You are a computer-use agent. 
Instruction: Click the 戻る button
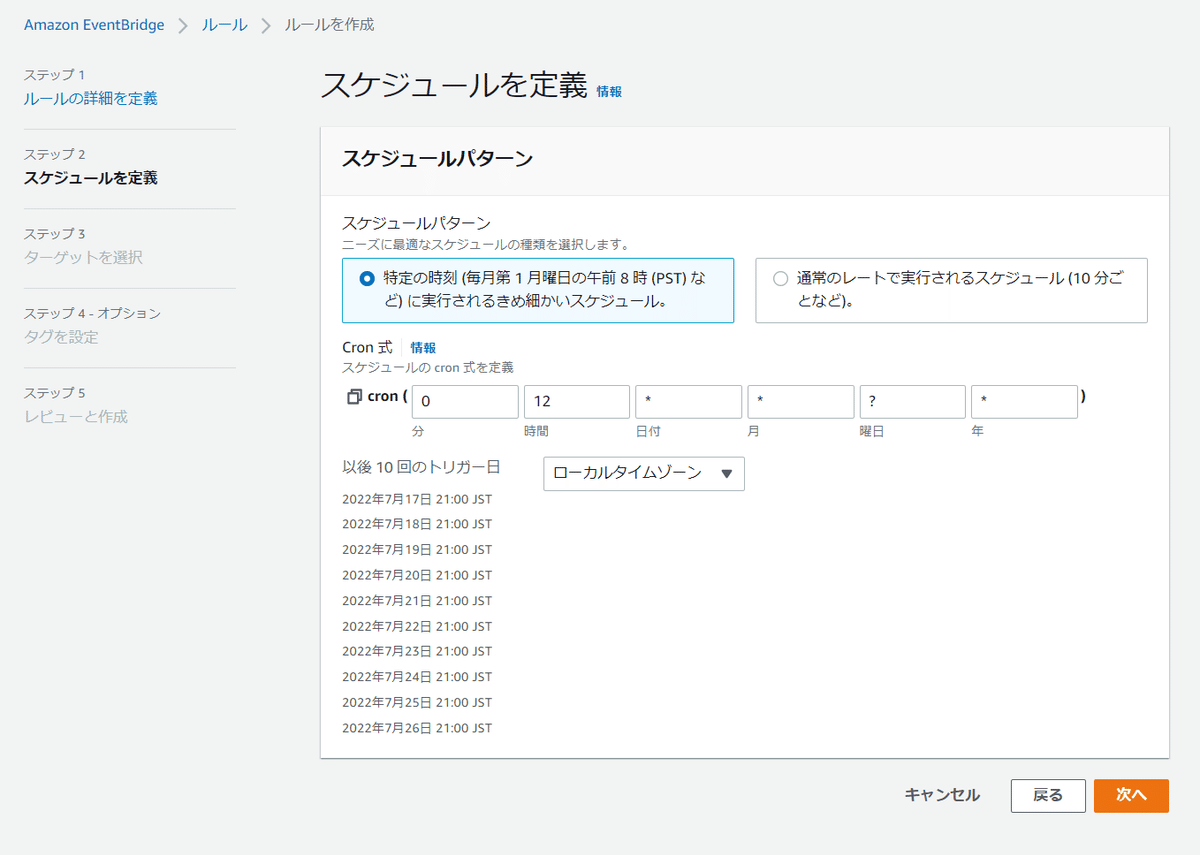1048,796
